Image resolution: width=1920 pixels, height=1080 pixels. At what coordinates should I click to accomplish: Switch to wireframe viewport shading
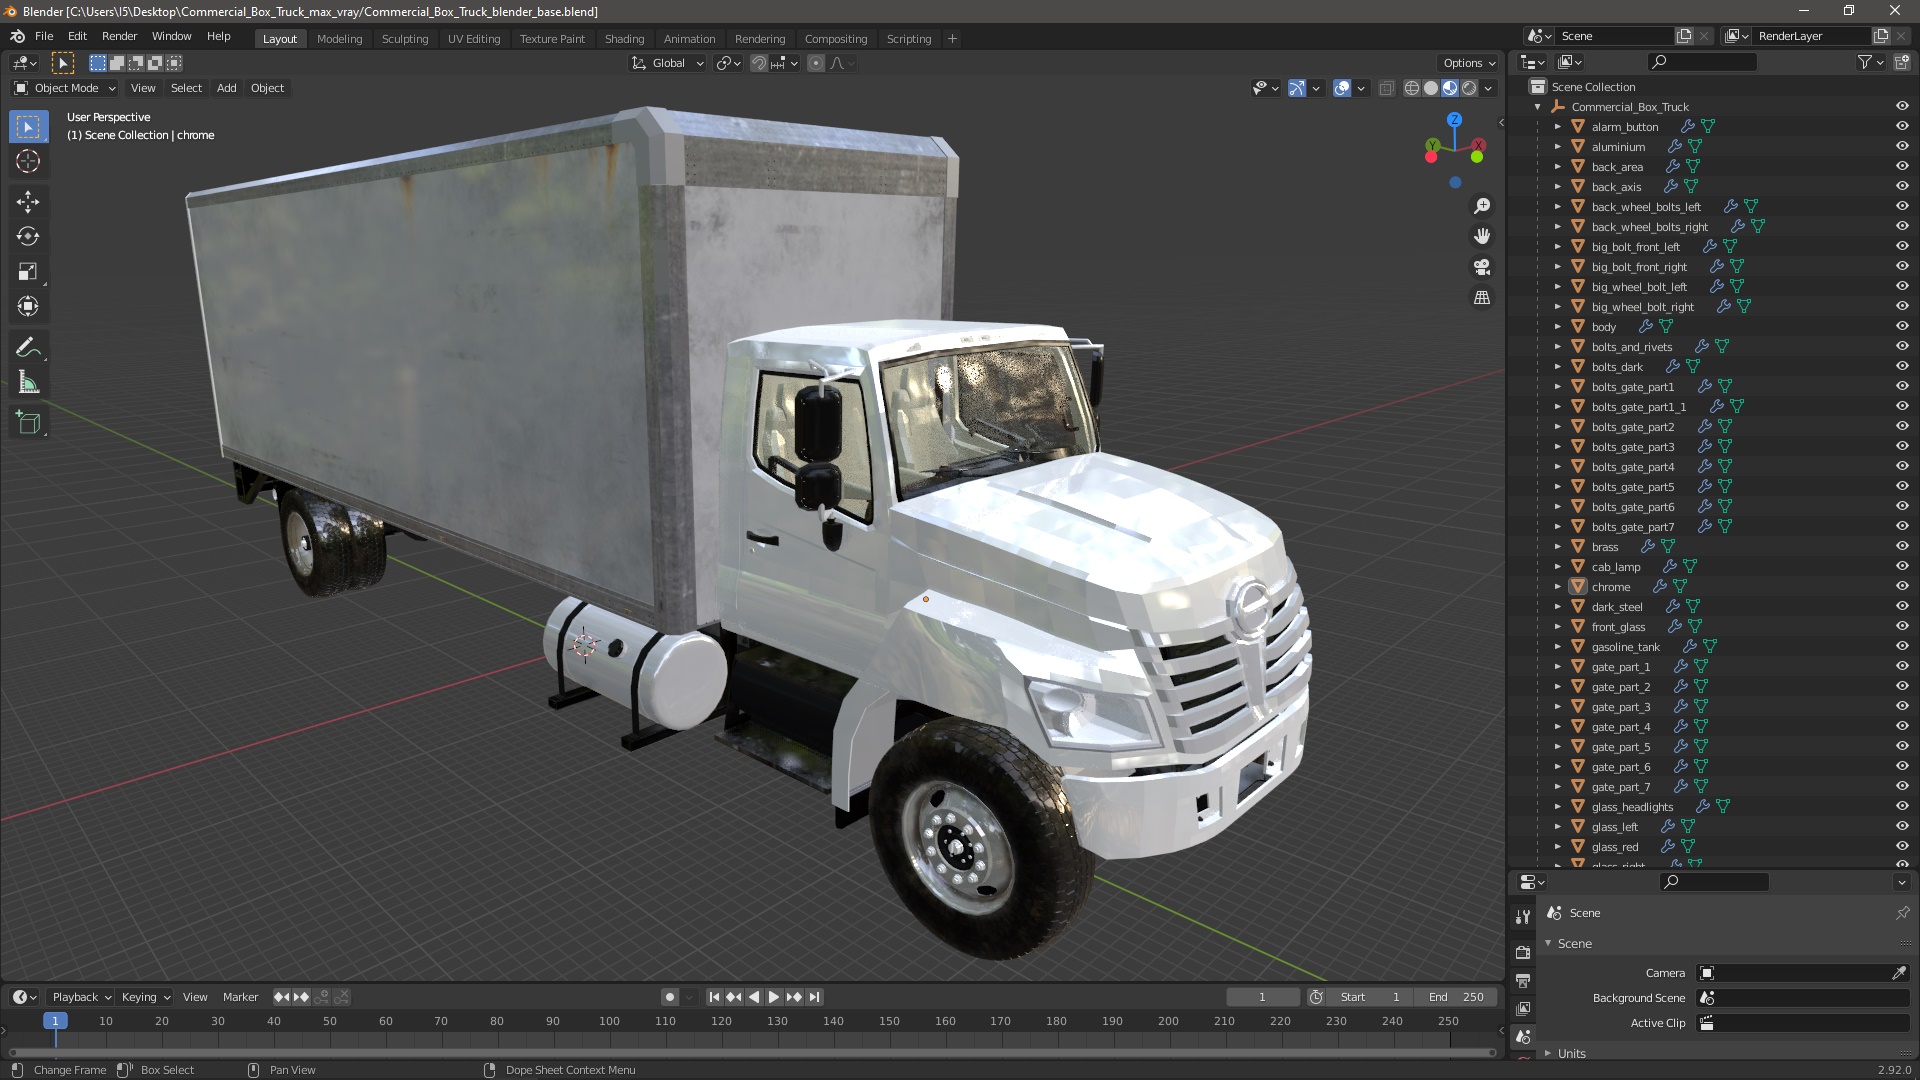pyautogui.click(x=1412, y=88)
